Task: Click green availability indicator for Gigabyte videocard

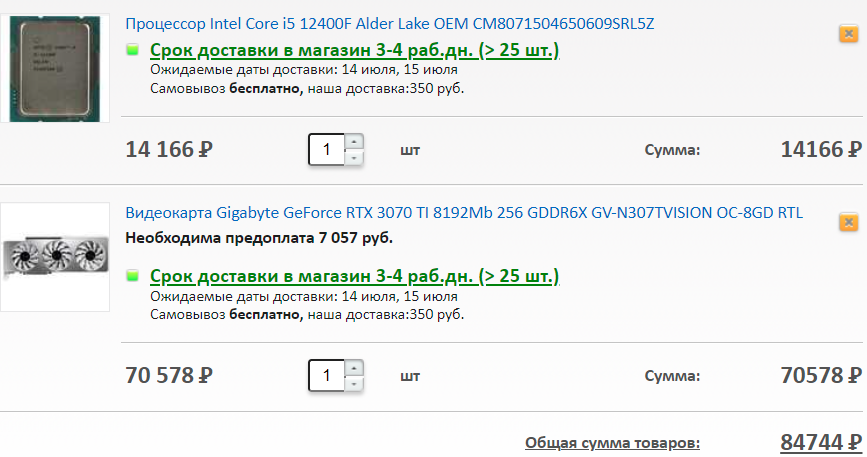Action: [x=133, y=276]
